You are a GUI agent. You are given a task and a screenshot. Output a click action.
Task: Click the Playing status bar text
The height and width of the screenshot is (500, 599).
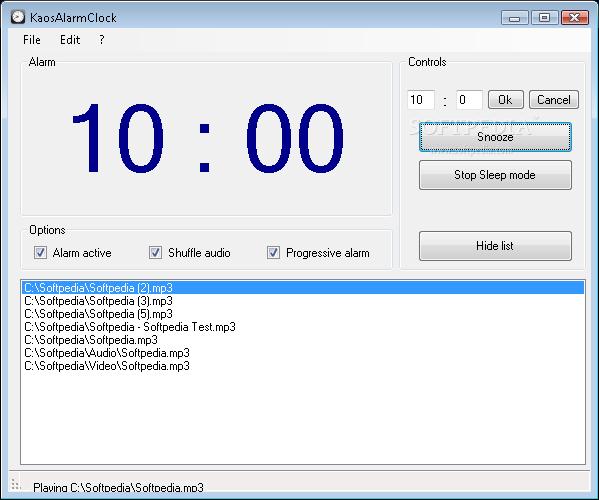[118, 487]
